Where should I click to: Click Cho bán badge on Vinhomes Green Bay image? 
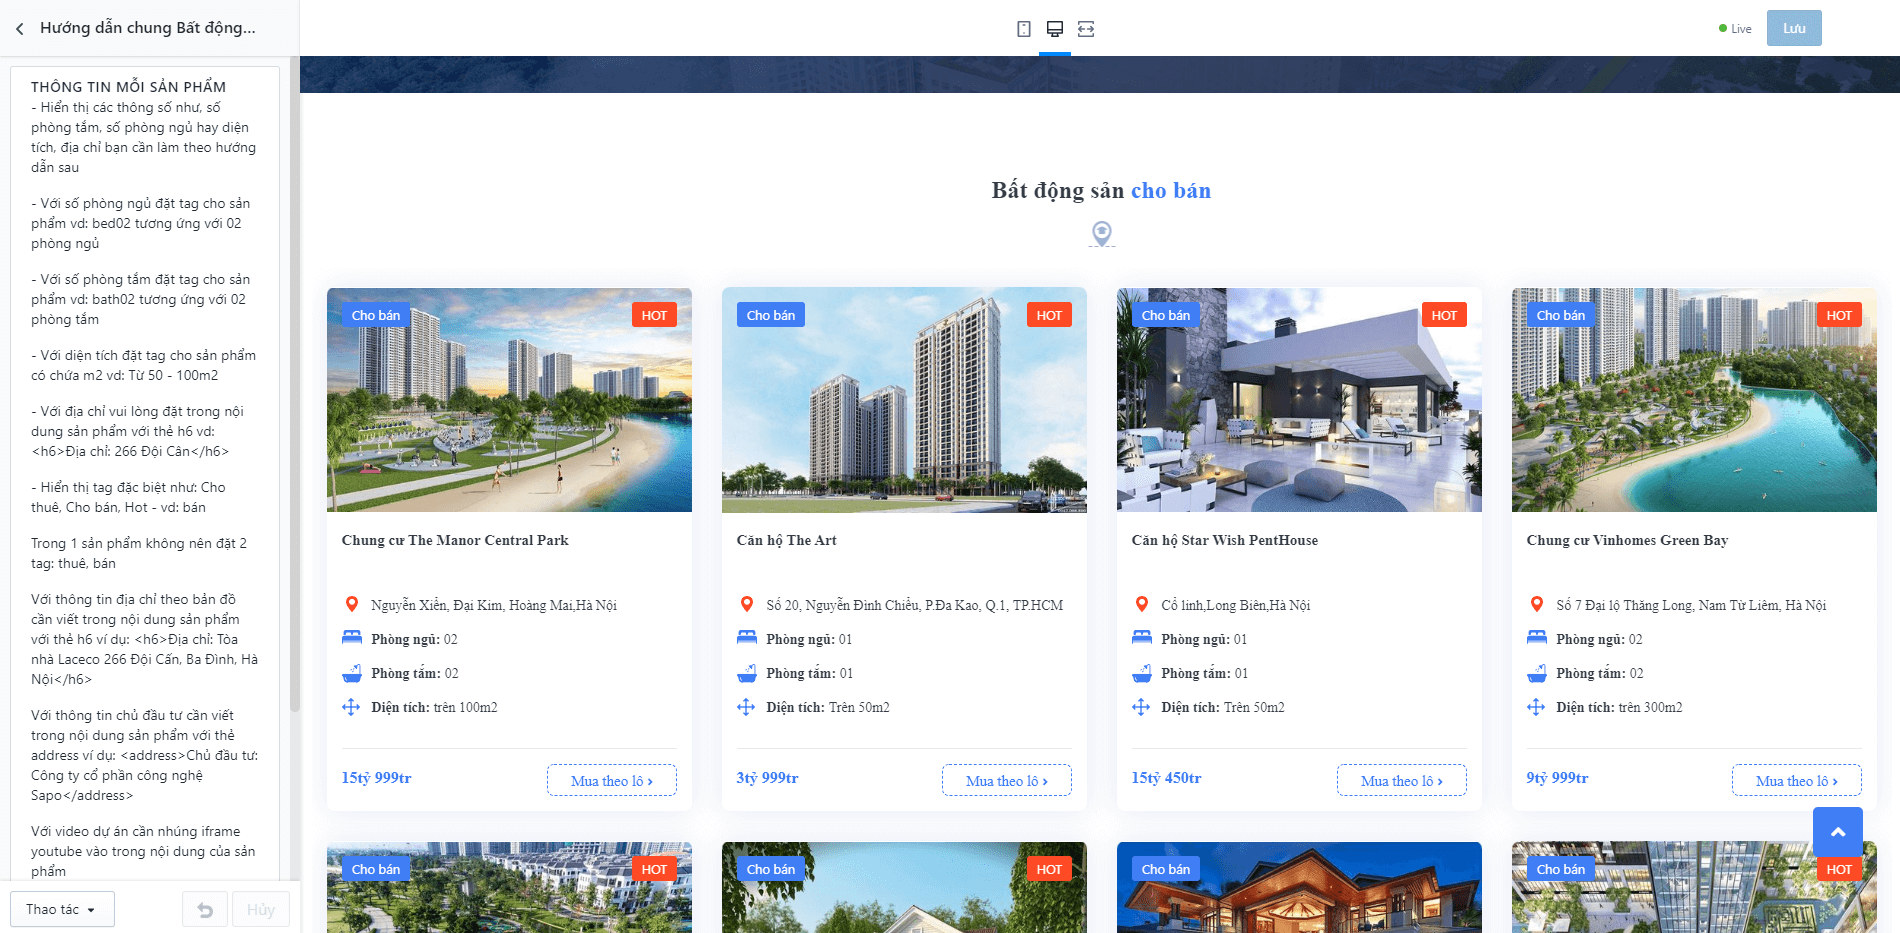point(1561,315)
